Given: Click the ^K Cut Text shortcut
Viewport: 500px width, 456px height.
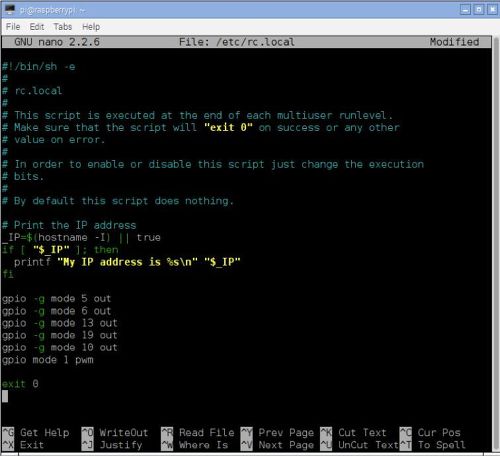Looking at the screenshot, I should click(353, 433).
